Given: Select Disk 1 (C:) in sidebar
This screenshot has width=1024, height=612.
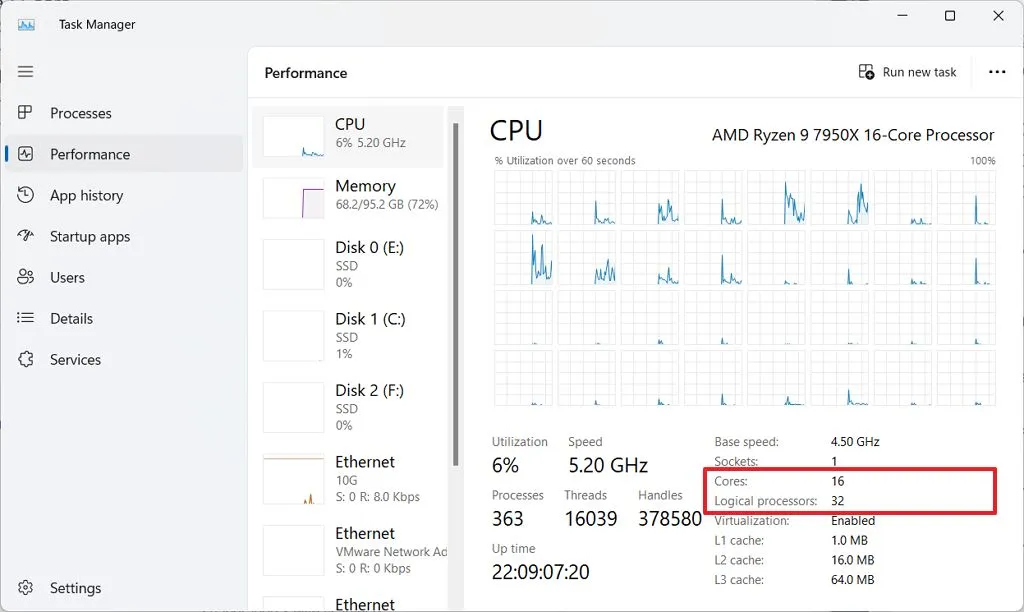Looking at the screenshot, I should (350, 335).
